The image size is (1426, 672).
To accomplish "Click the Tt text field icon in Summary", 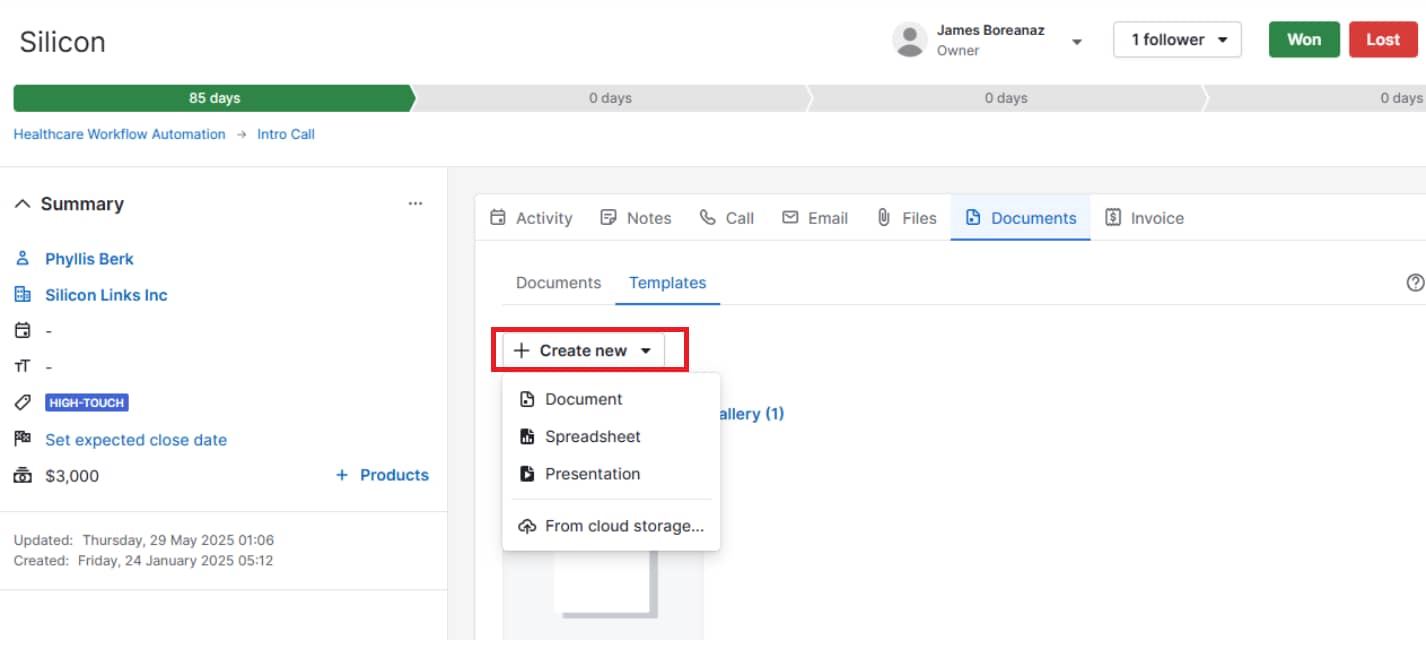I will (x=22, y=366).
